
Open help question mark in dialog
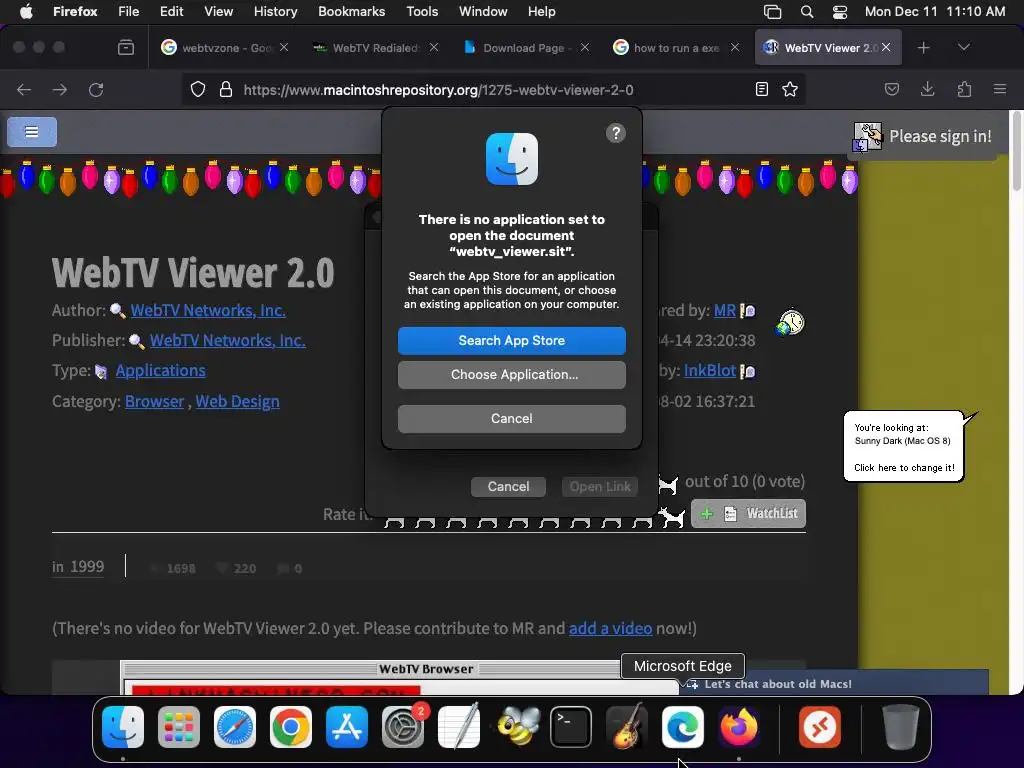(616, 133)
